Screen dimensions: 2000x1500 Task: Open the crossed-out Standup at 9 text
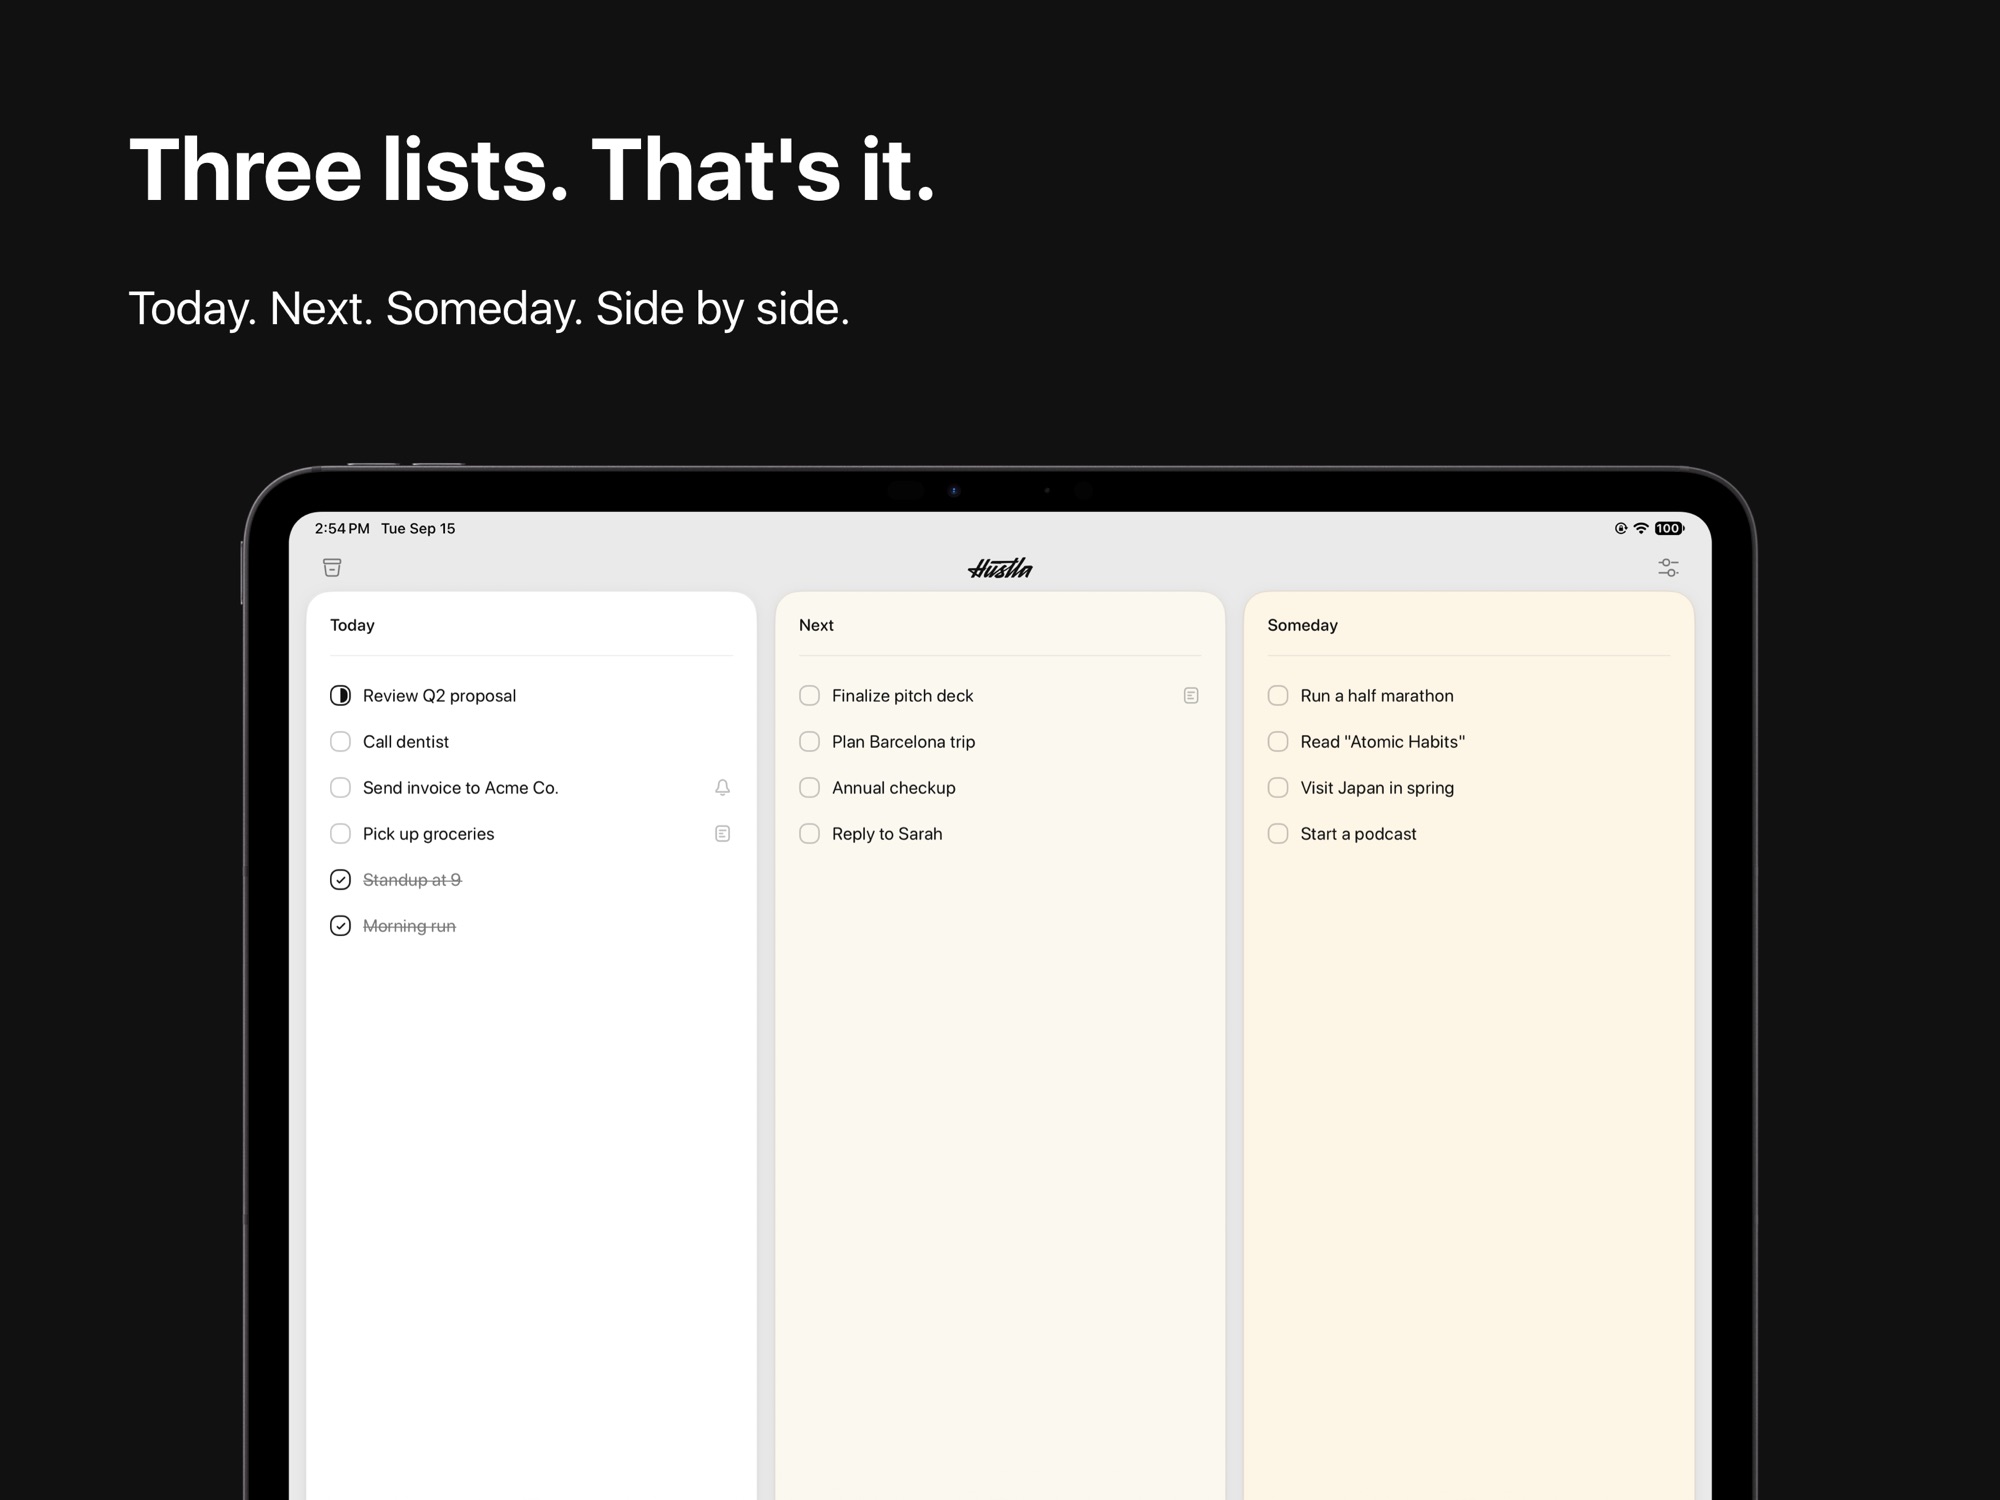(x=411, y=880)
